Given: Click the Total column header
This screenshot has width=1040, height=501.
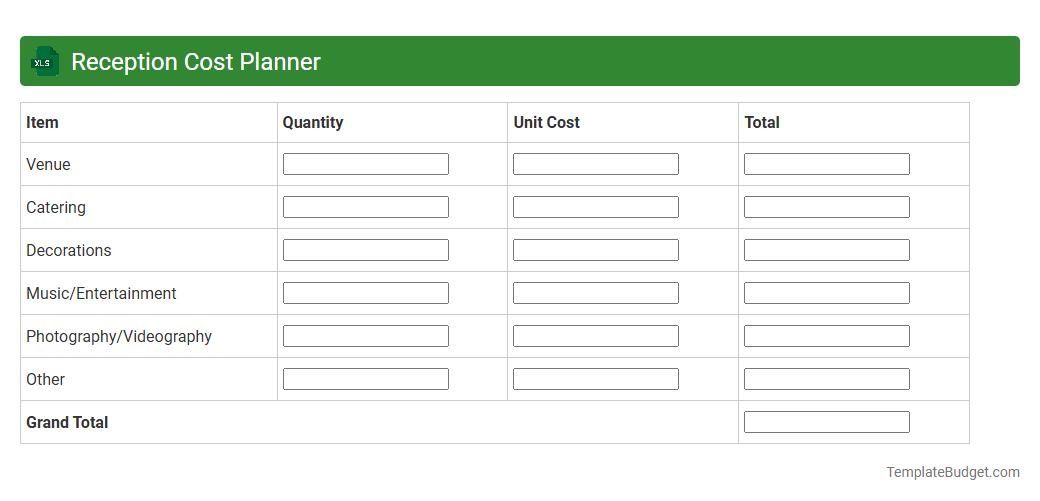Looking at the screenshot, I should (x=761, y=123).
